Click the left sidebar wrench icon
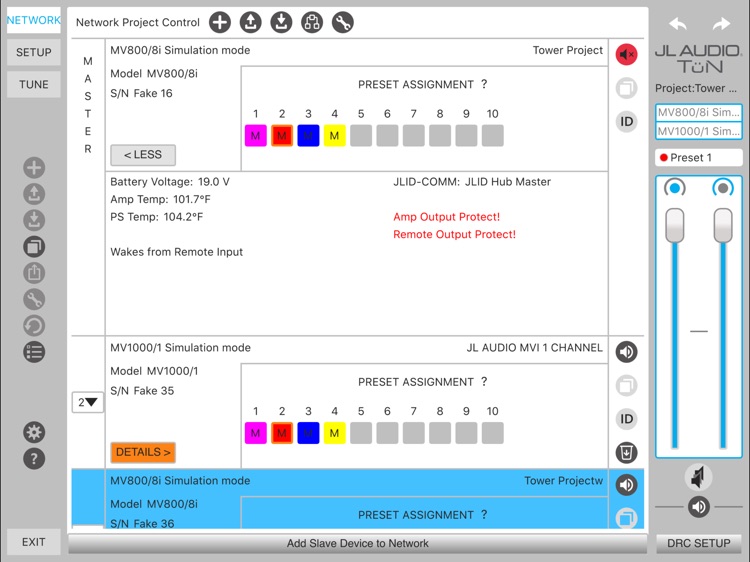 point(34,299)
